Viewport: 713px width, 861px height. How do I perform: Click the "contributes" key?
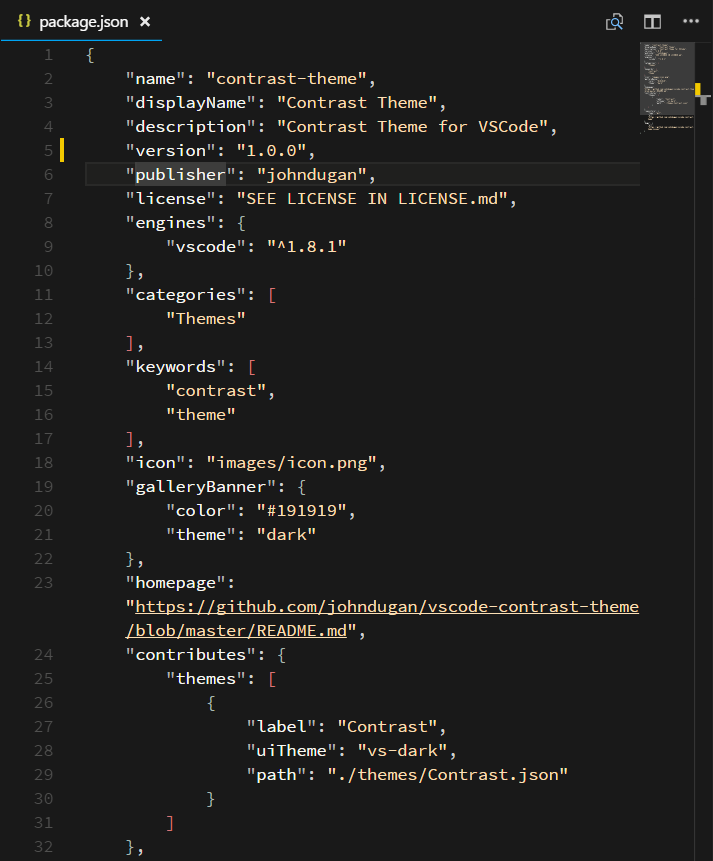pyautogui.click(x=191, y=655)
